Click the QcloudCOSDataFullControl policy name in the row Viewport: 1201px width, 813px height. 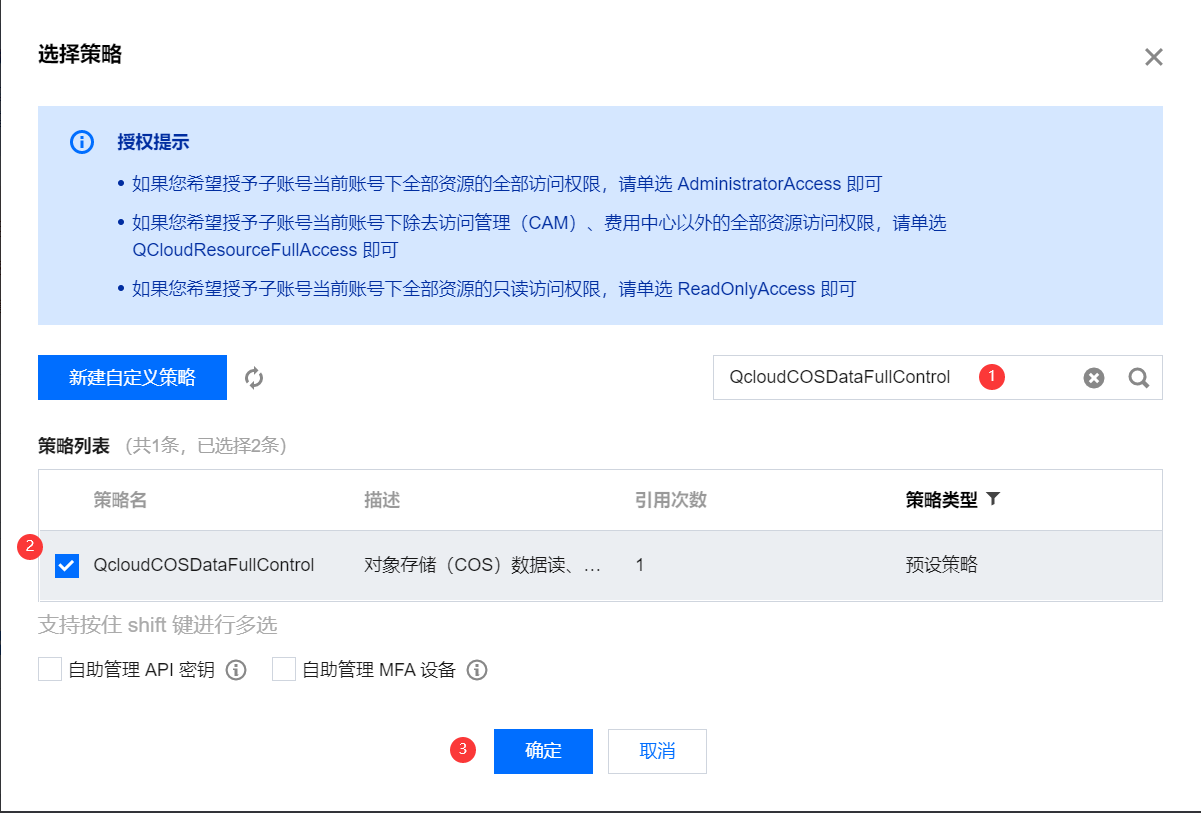(204, 565)
